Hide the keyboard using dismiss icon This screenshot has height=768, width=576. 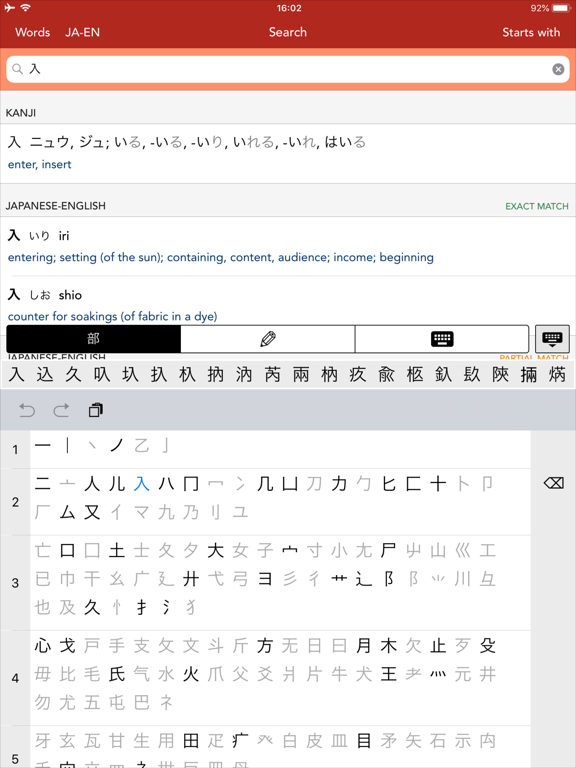552,339
